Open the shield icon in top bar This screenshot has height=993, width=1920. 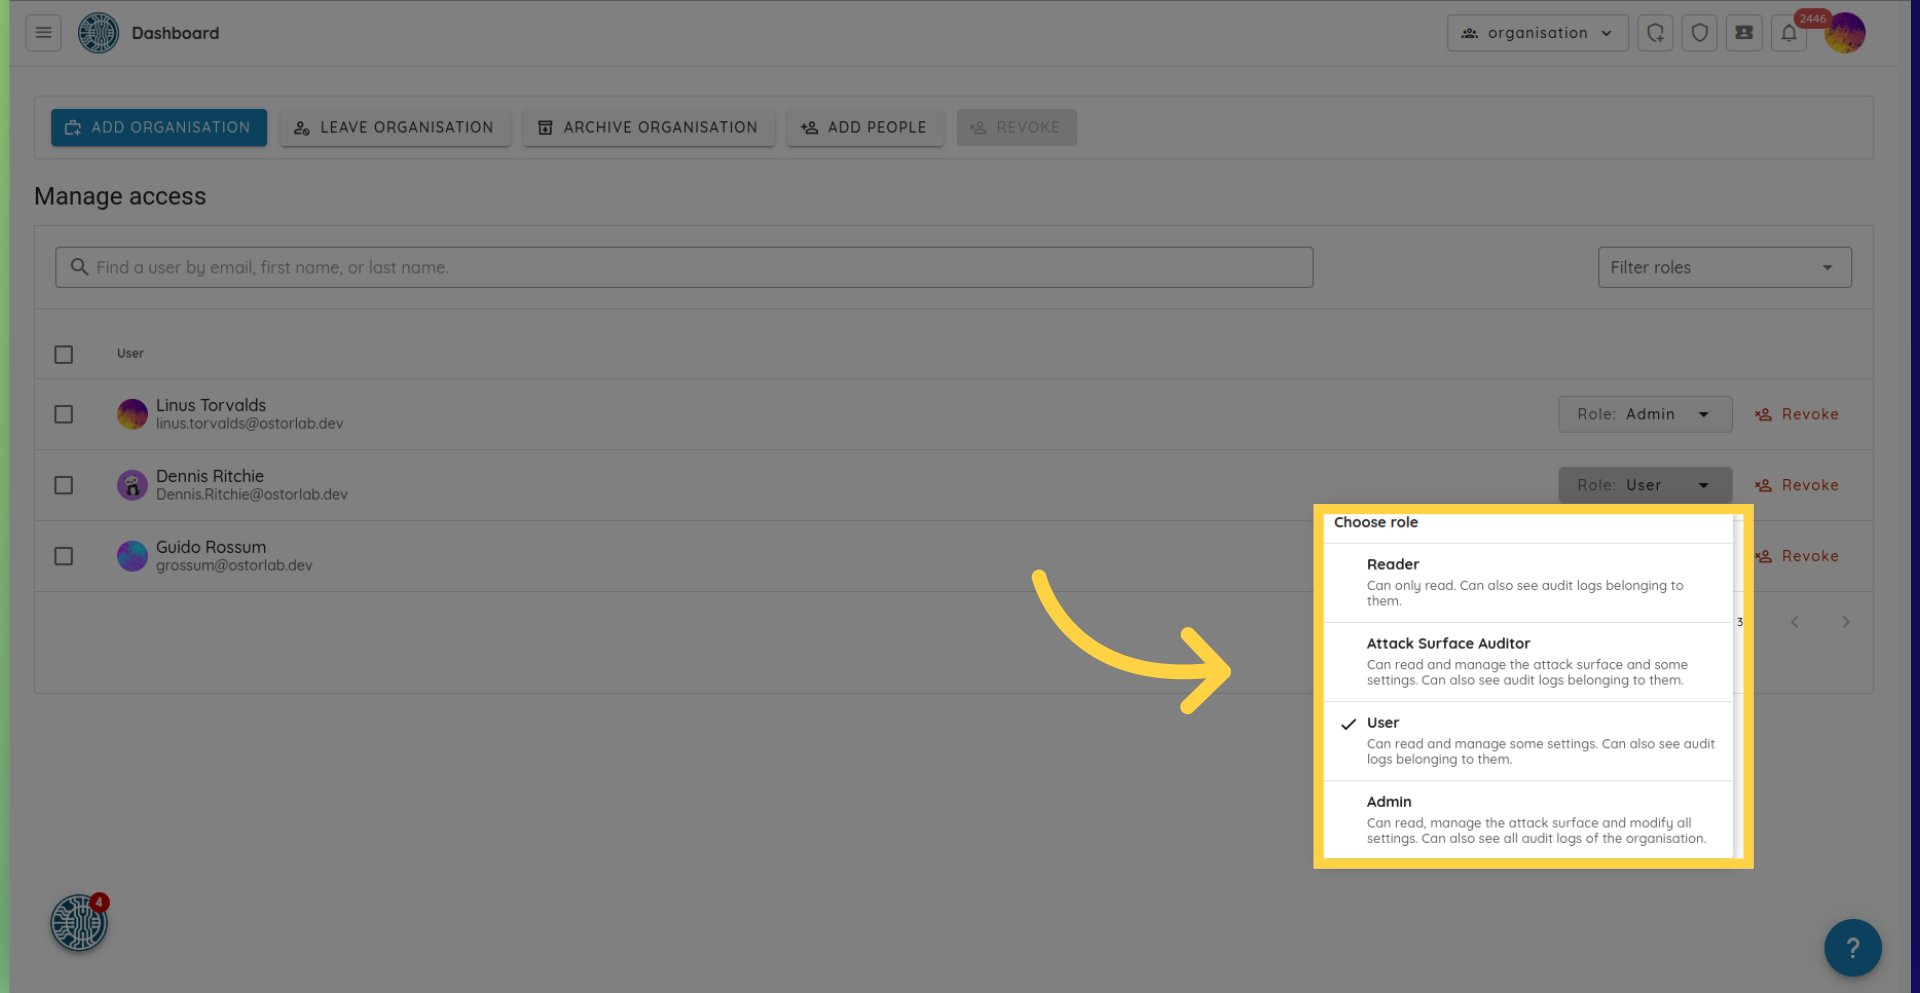point(1699,33)
